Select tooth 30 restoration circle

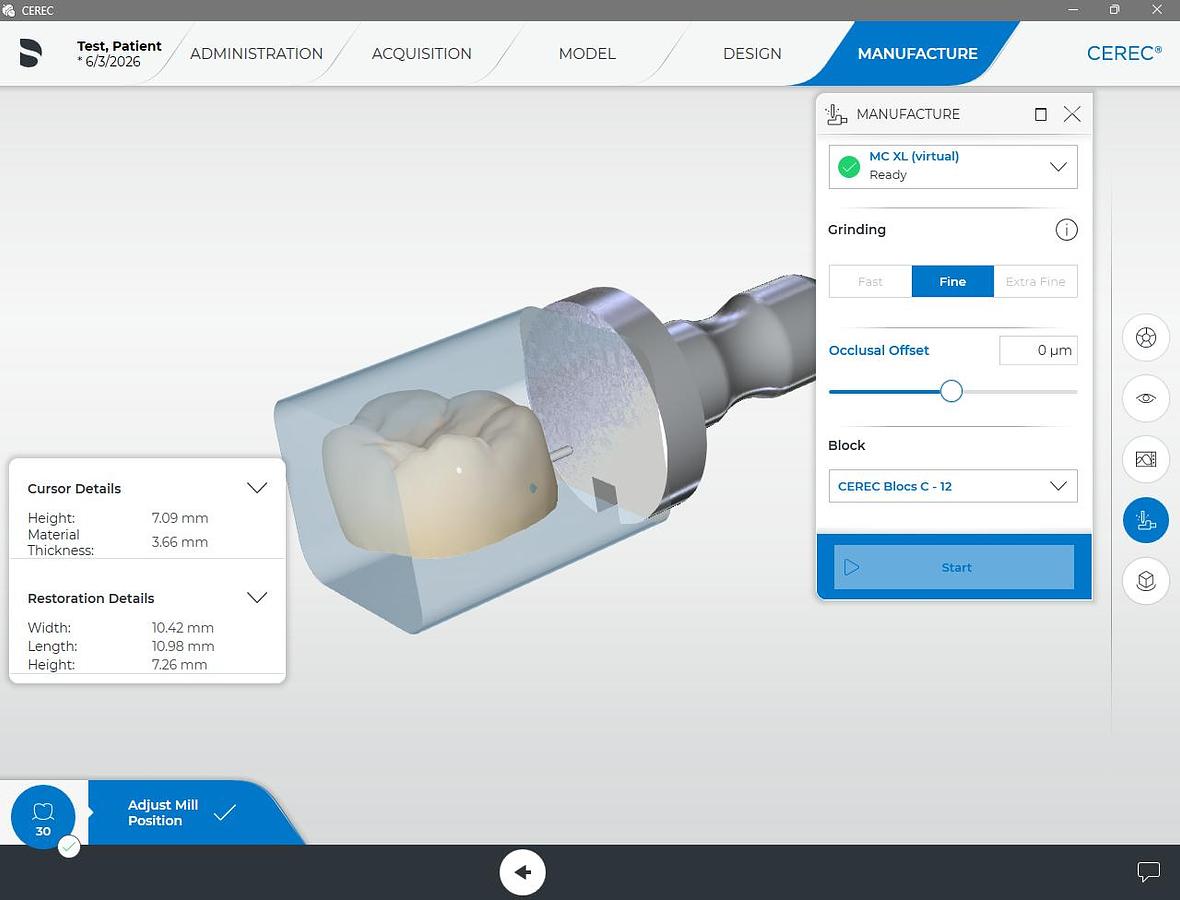(x=43, y=817)
